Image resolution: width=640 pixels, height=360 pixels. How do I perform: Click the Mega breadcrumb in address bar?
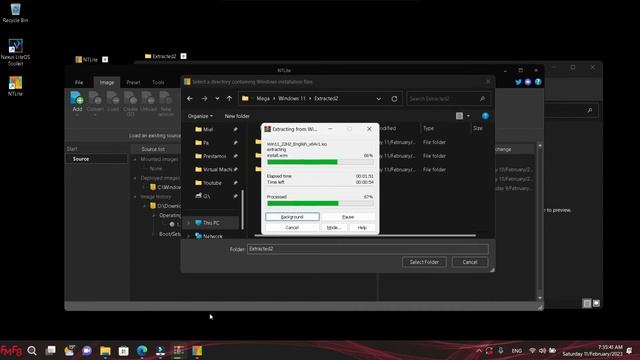pos(263,98)
